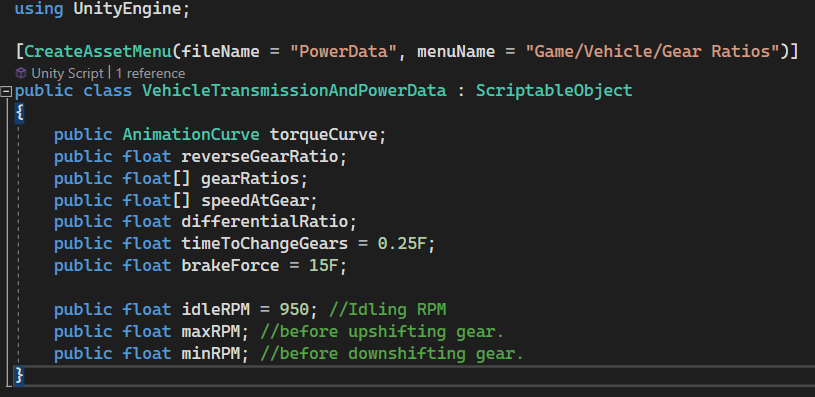Click the menuName parameter in the attribute
Screen dimensions: 815x397
tap(456, 52)
